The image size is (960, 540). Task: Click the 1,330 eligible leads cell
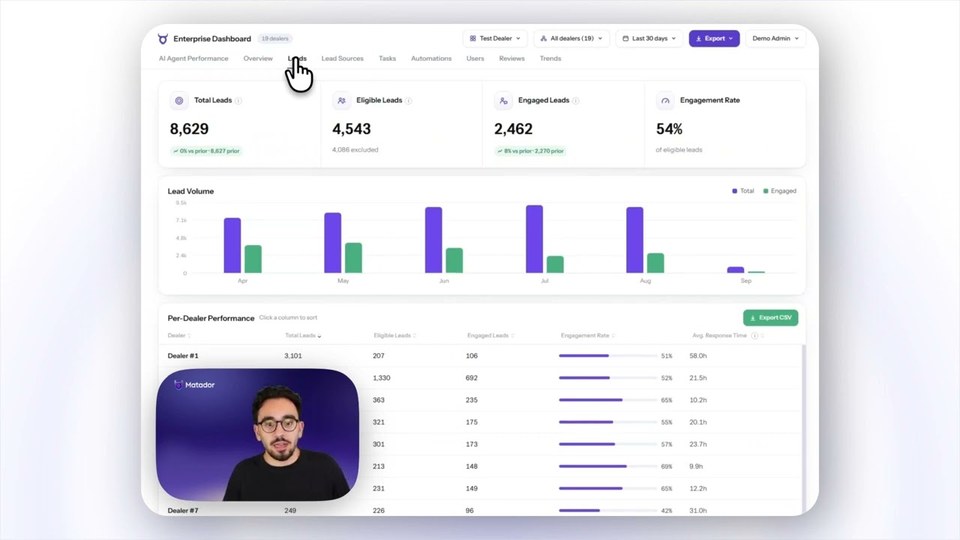pos(381,378)
